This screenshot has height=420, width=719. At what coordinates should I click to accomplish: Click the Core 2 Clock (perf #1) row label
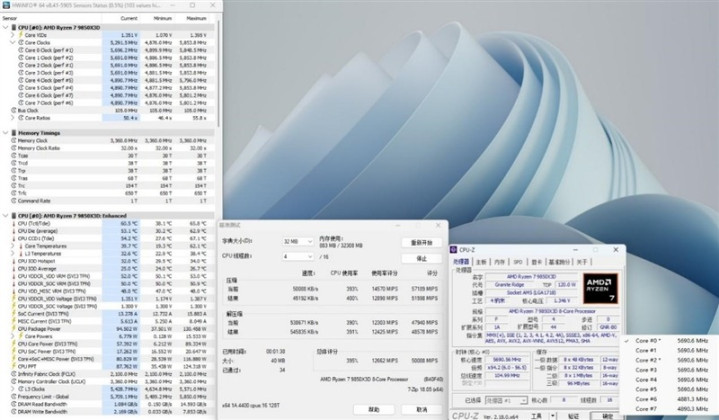[49, 65]
